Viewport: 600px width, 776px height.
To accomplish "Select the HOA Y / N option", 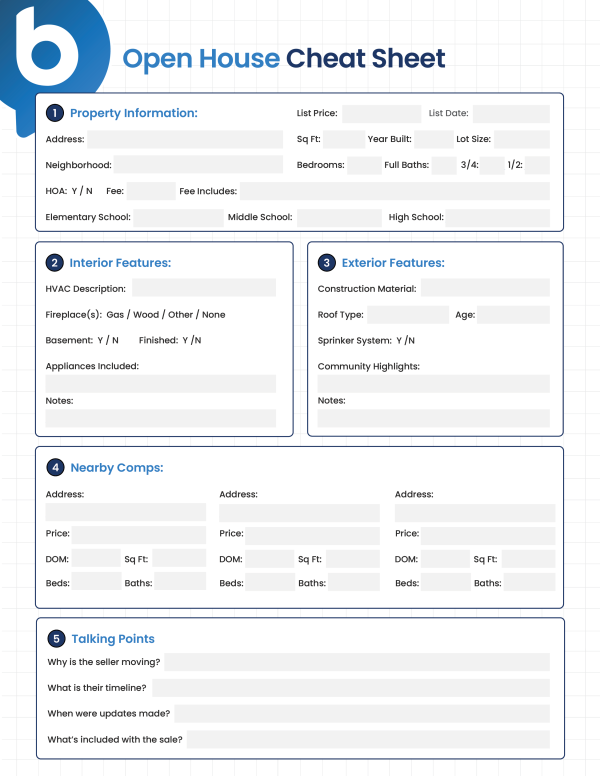I will point(82,191).
